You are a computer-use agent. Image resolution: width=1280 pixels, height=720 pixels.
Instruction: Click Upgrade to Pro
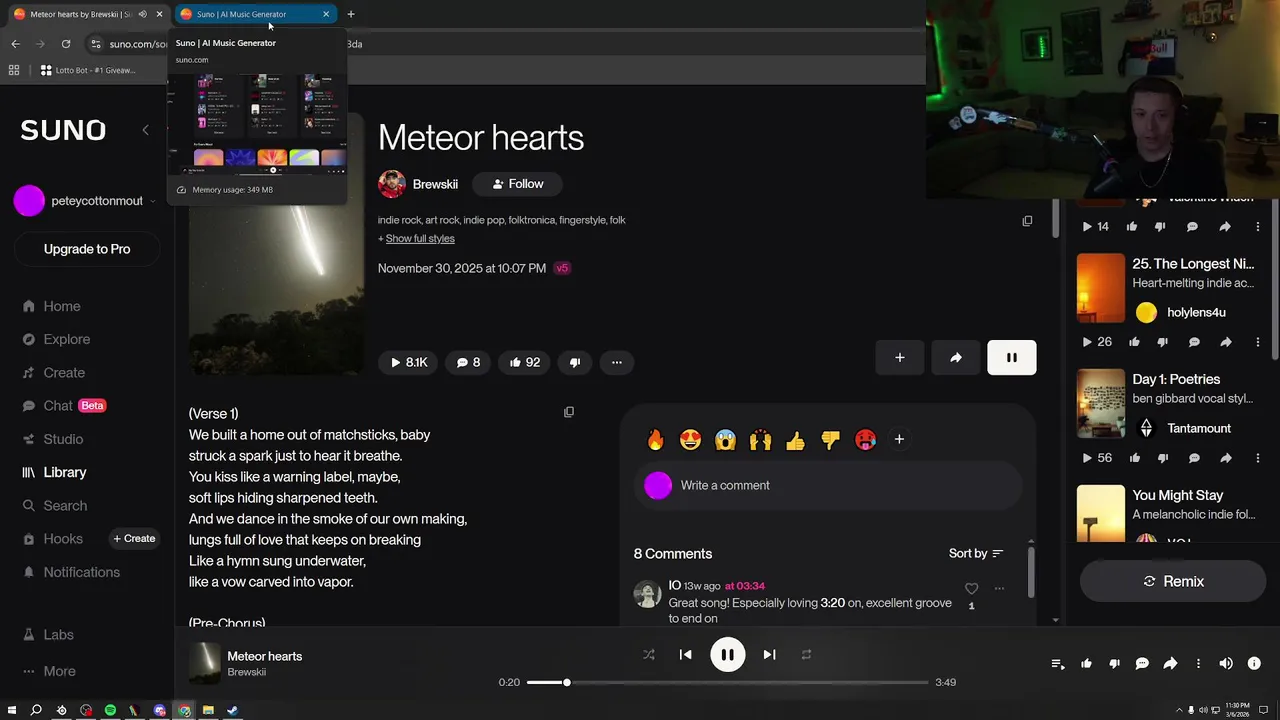pos(87,249)
